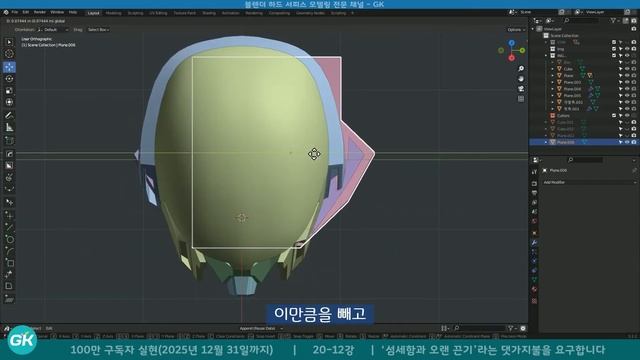Switch to the Shading workspace tab
640x360 pixels.
[209, 13]
